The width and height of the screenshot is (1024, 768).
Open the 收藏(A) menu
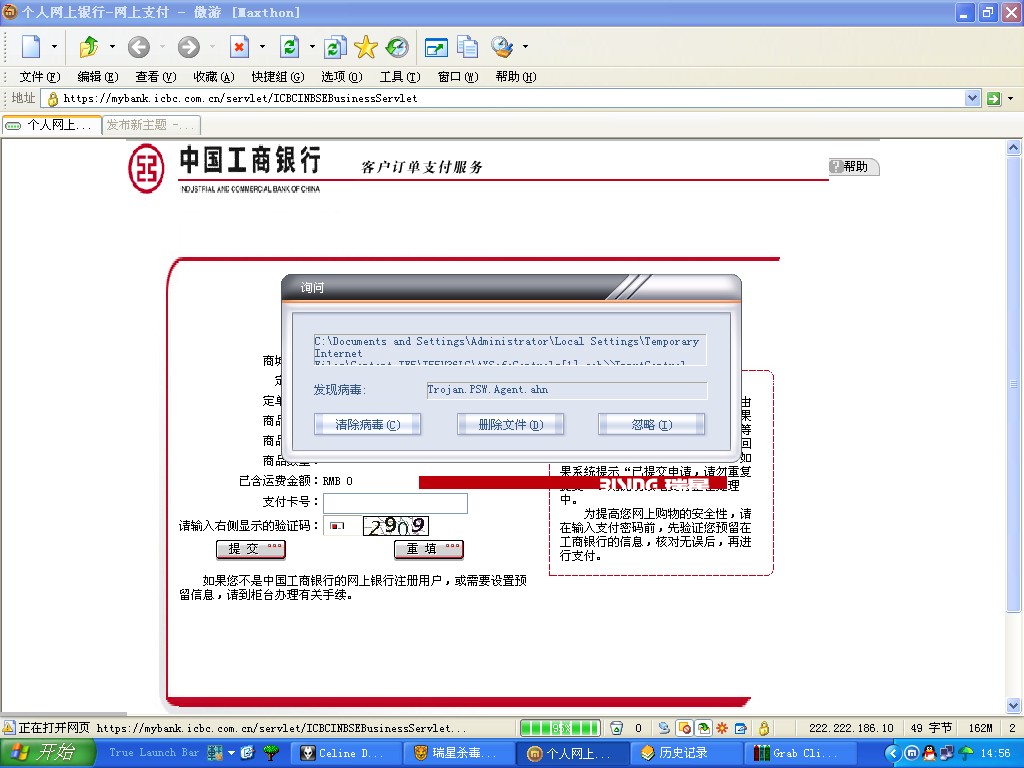tap(214, 77)
